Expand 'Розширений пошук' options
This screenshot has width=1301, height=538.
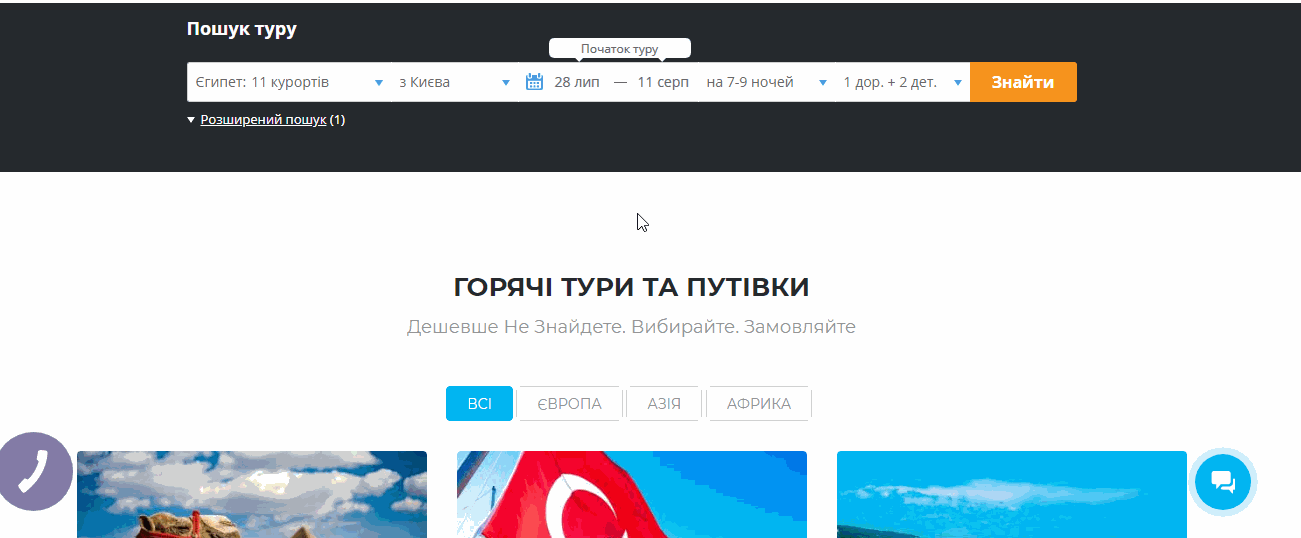point(263,120)
